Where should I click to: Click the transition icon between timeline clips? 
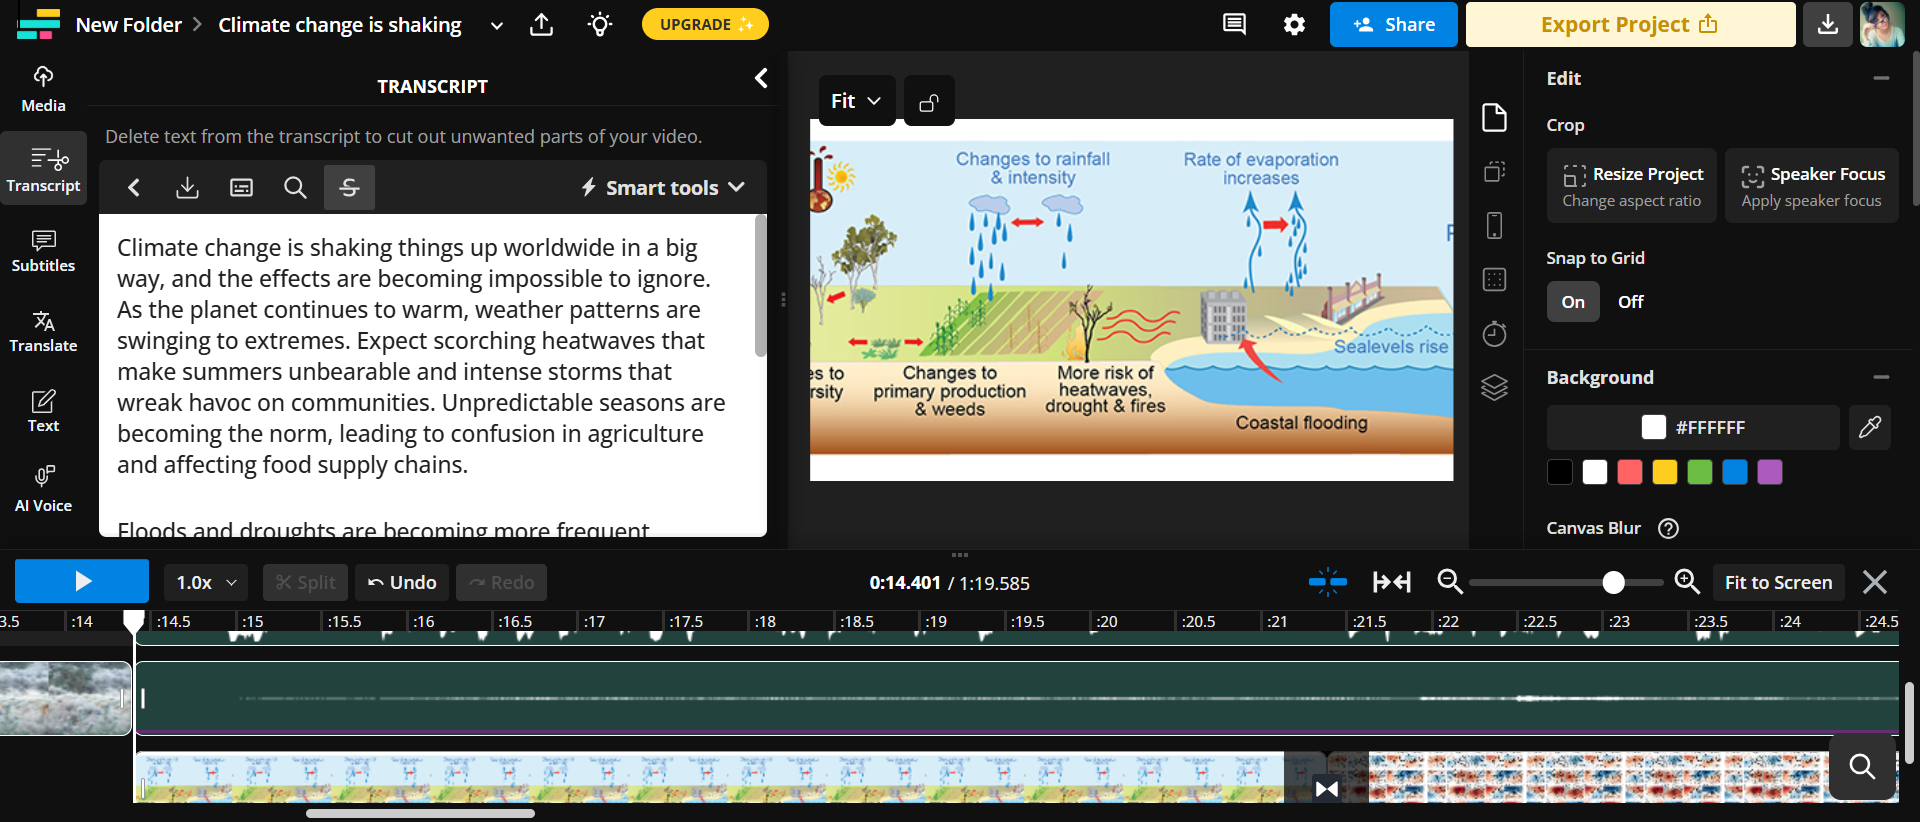pyautogui.click(x=1327, y=789)
